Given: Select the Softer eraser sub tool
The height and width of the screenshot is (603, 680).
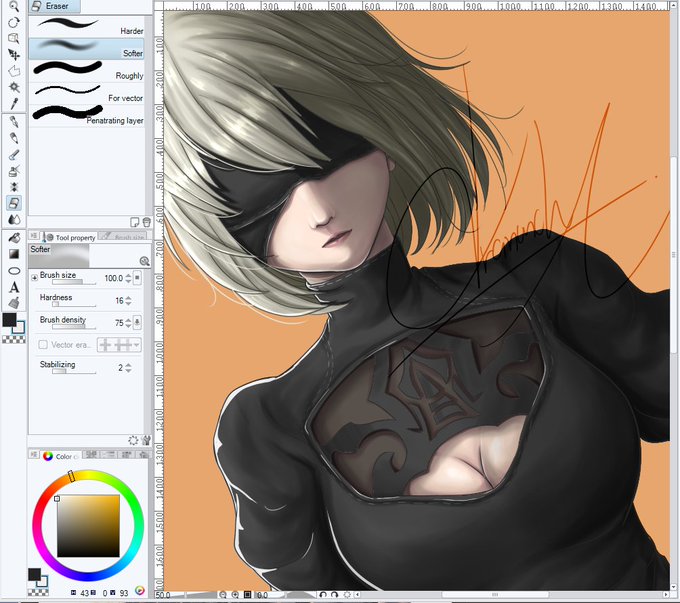Looking at the screenshot, I should (87, 48).
